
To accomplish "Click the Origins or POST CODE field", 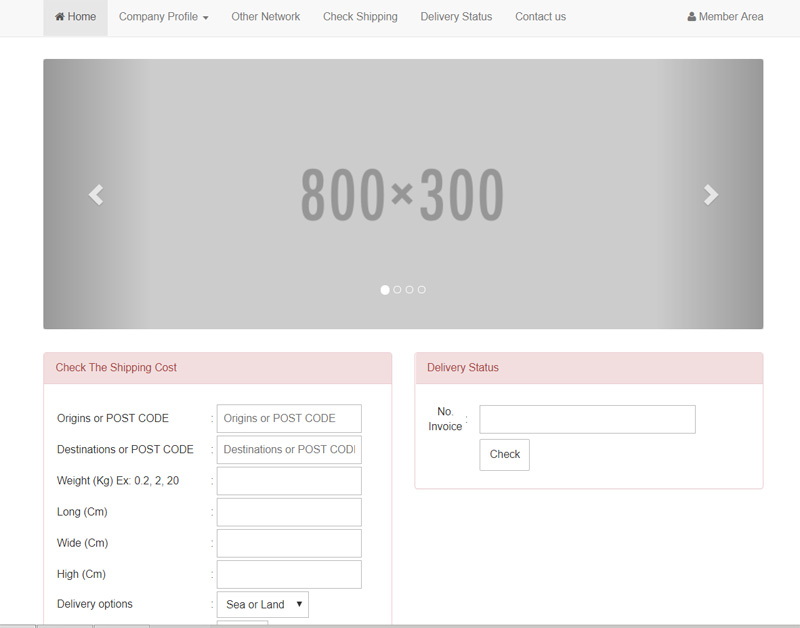I will 289,419.
